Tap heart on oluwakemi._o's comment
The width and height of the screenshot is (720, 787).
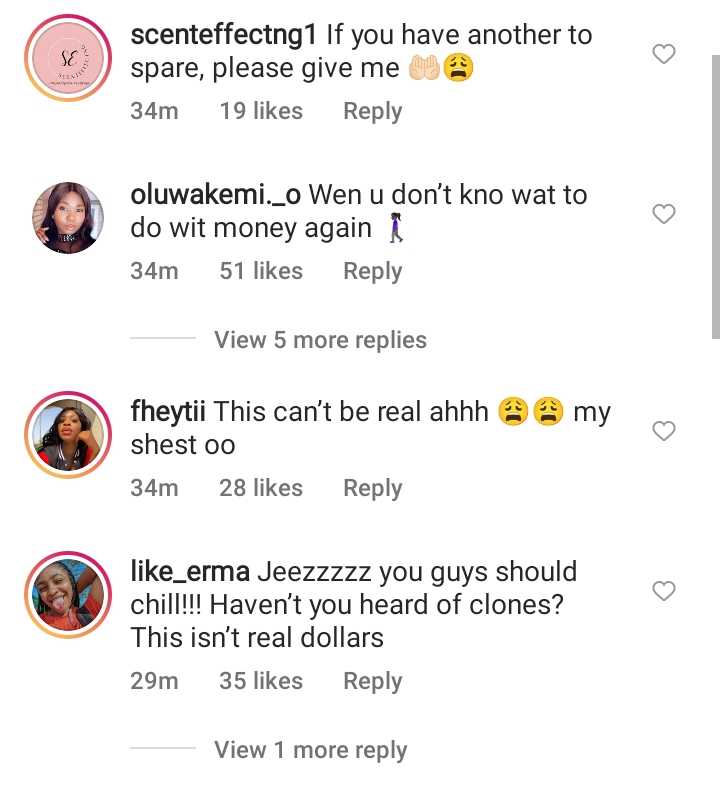click(x=664, y=214)
